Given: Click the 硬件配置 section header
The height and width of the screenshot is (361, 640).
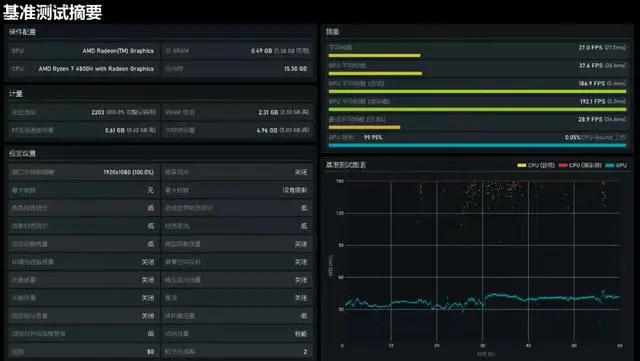Looking at the screenshot, I should click(22, 32).
